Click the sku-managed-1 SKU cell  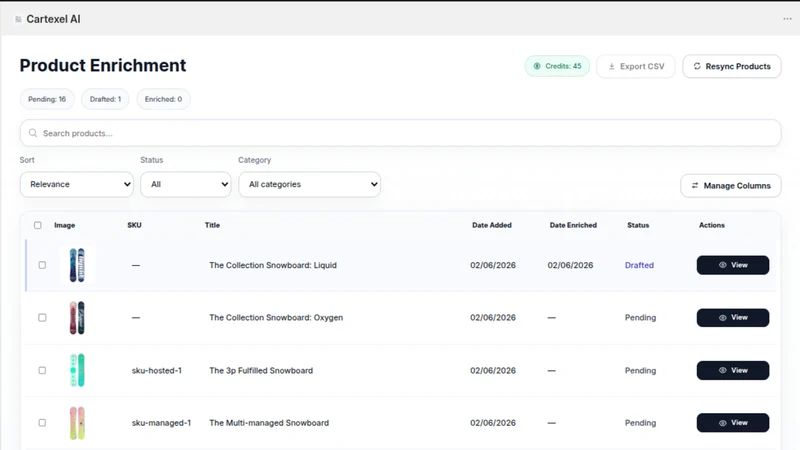pos(161,423)
